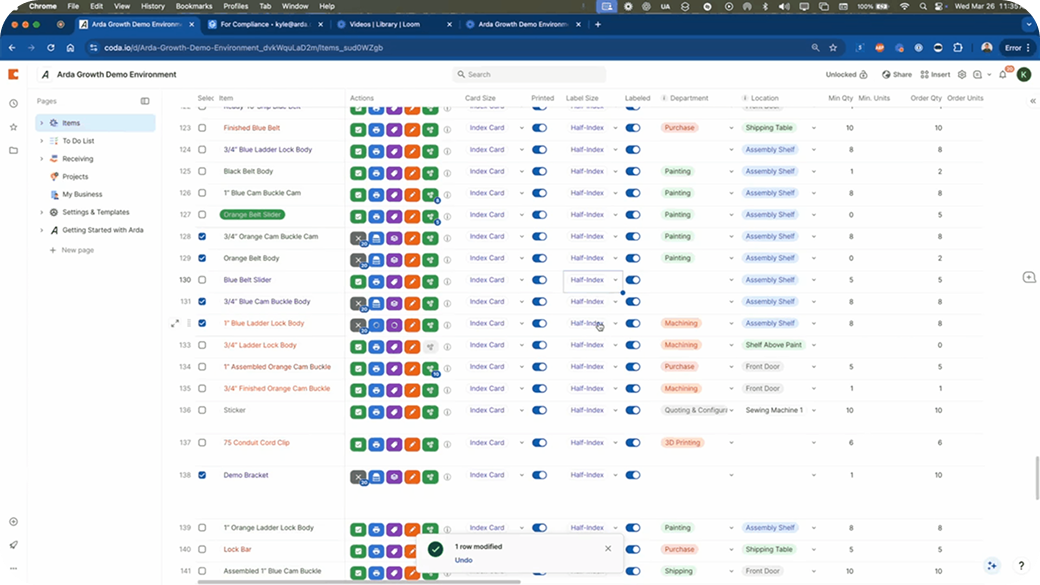Toggle Printed switch for 75 Conduit Cord Clip
The height and width of the screenshot is (585, 1040).
click(x=539, y=442)
